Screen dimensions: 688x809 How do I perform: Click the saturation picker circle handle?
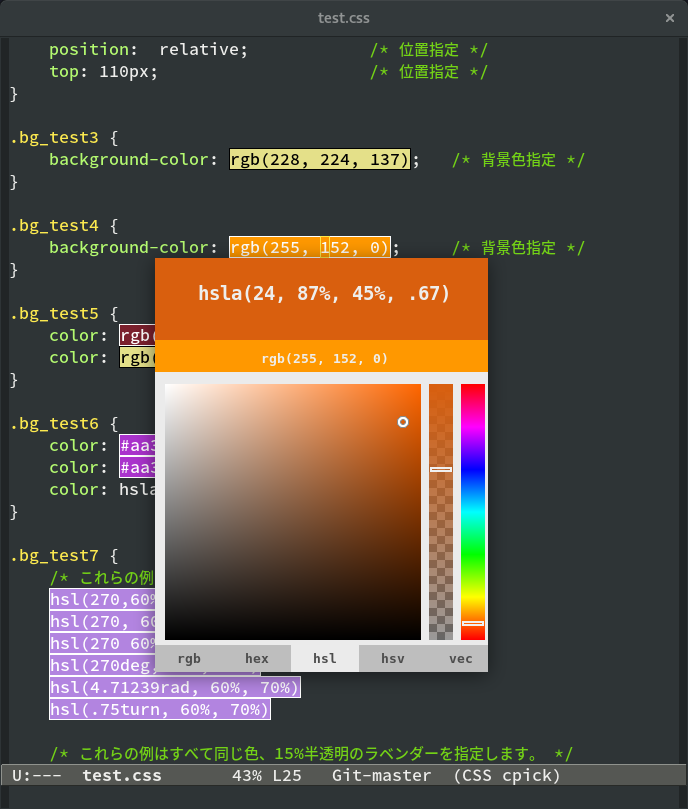403,422
